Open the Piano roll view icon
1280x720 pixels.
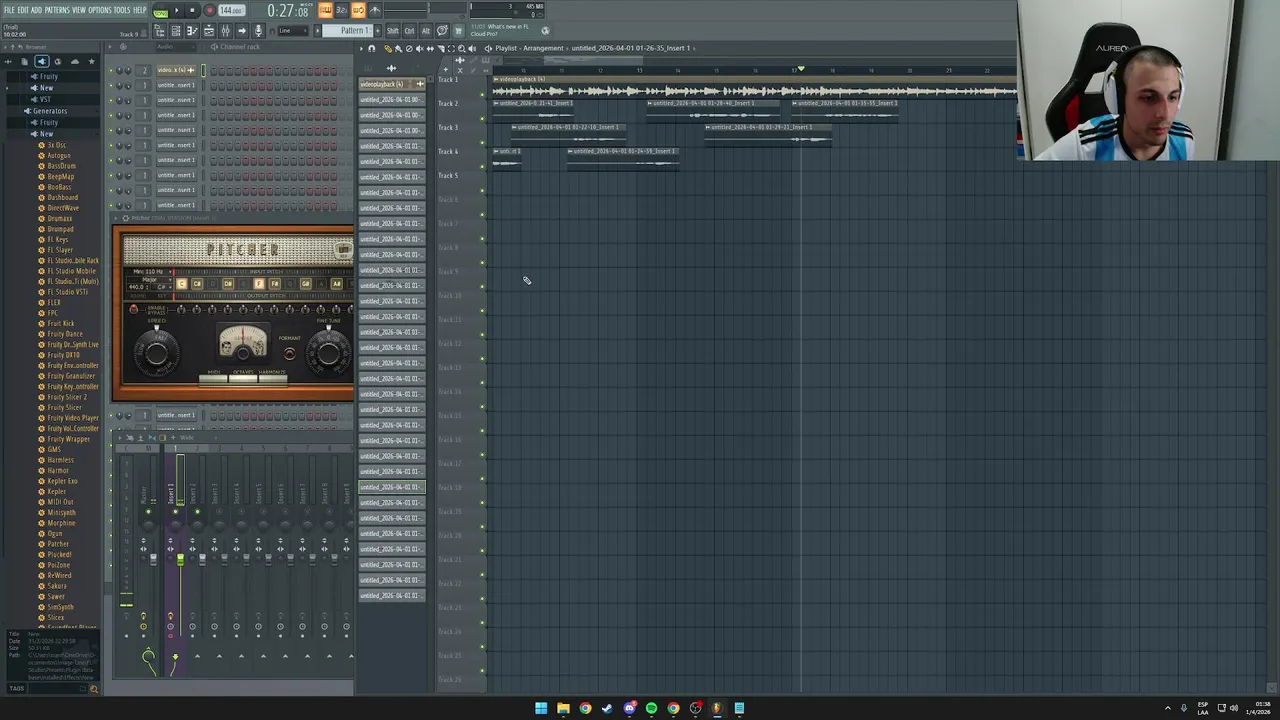click(192, 31)
